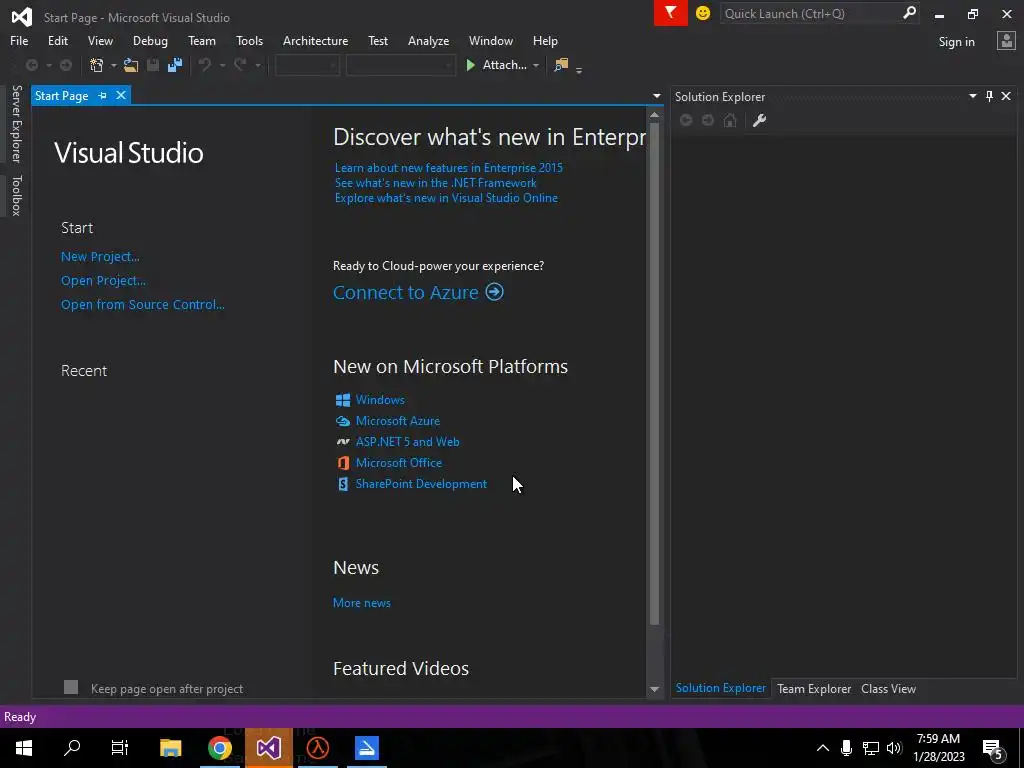Image resolution: width=1024 pixels, height=768 pixels.
Task: Expand the Toolbox side tab
Action: point(16,195)
